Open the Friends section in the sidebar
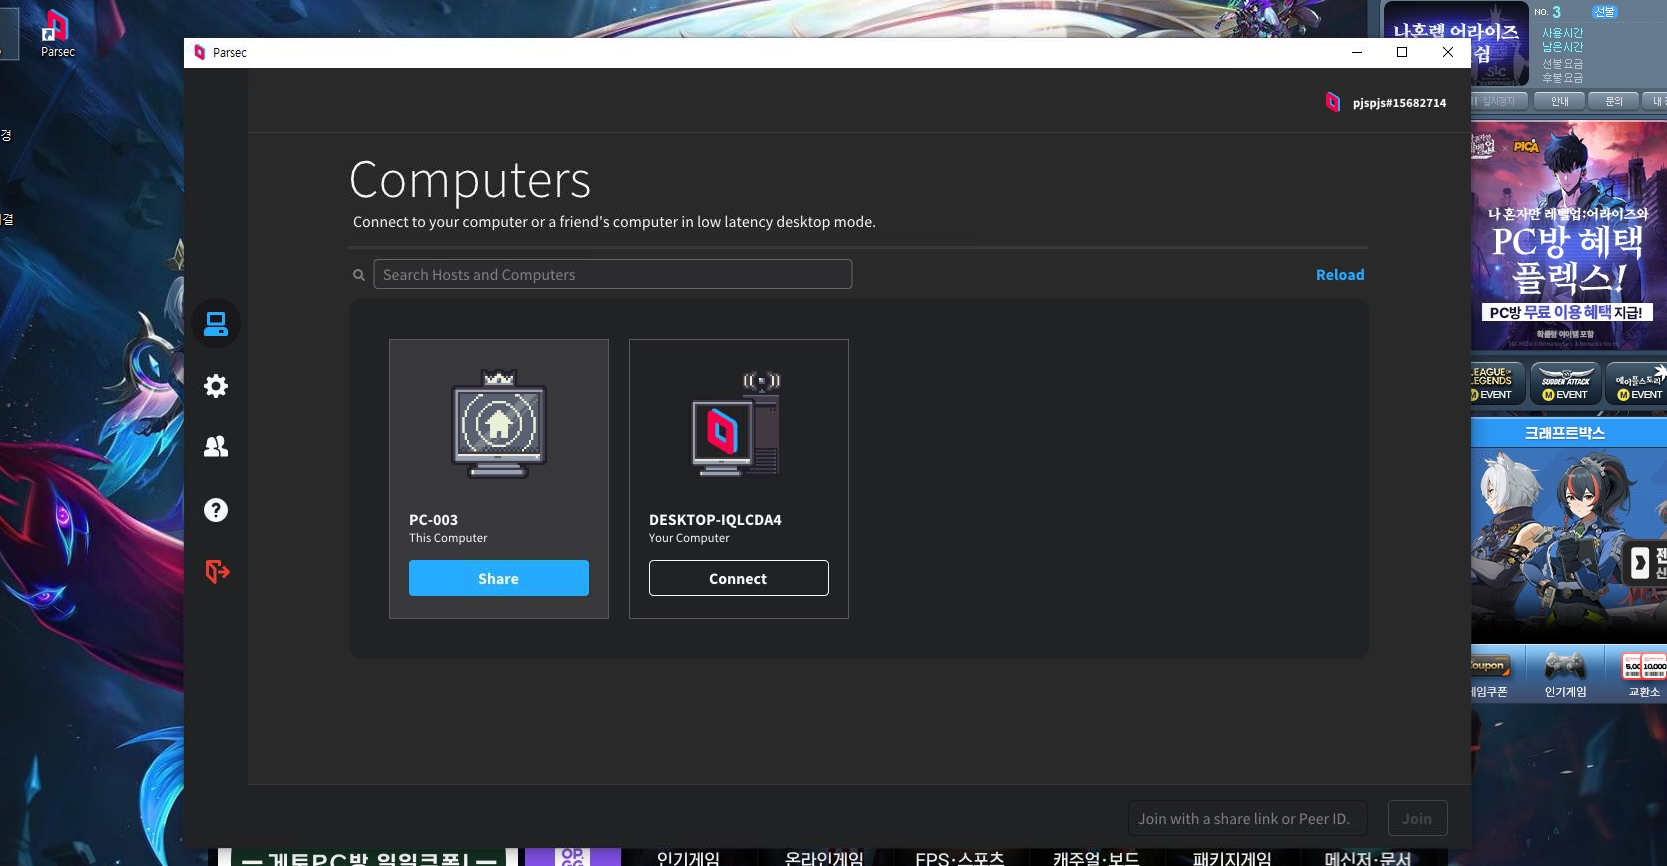Screen dimensions: 1667x866 tap(216, 447)
